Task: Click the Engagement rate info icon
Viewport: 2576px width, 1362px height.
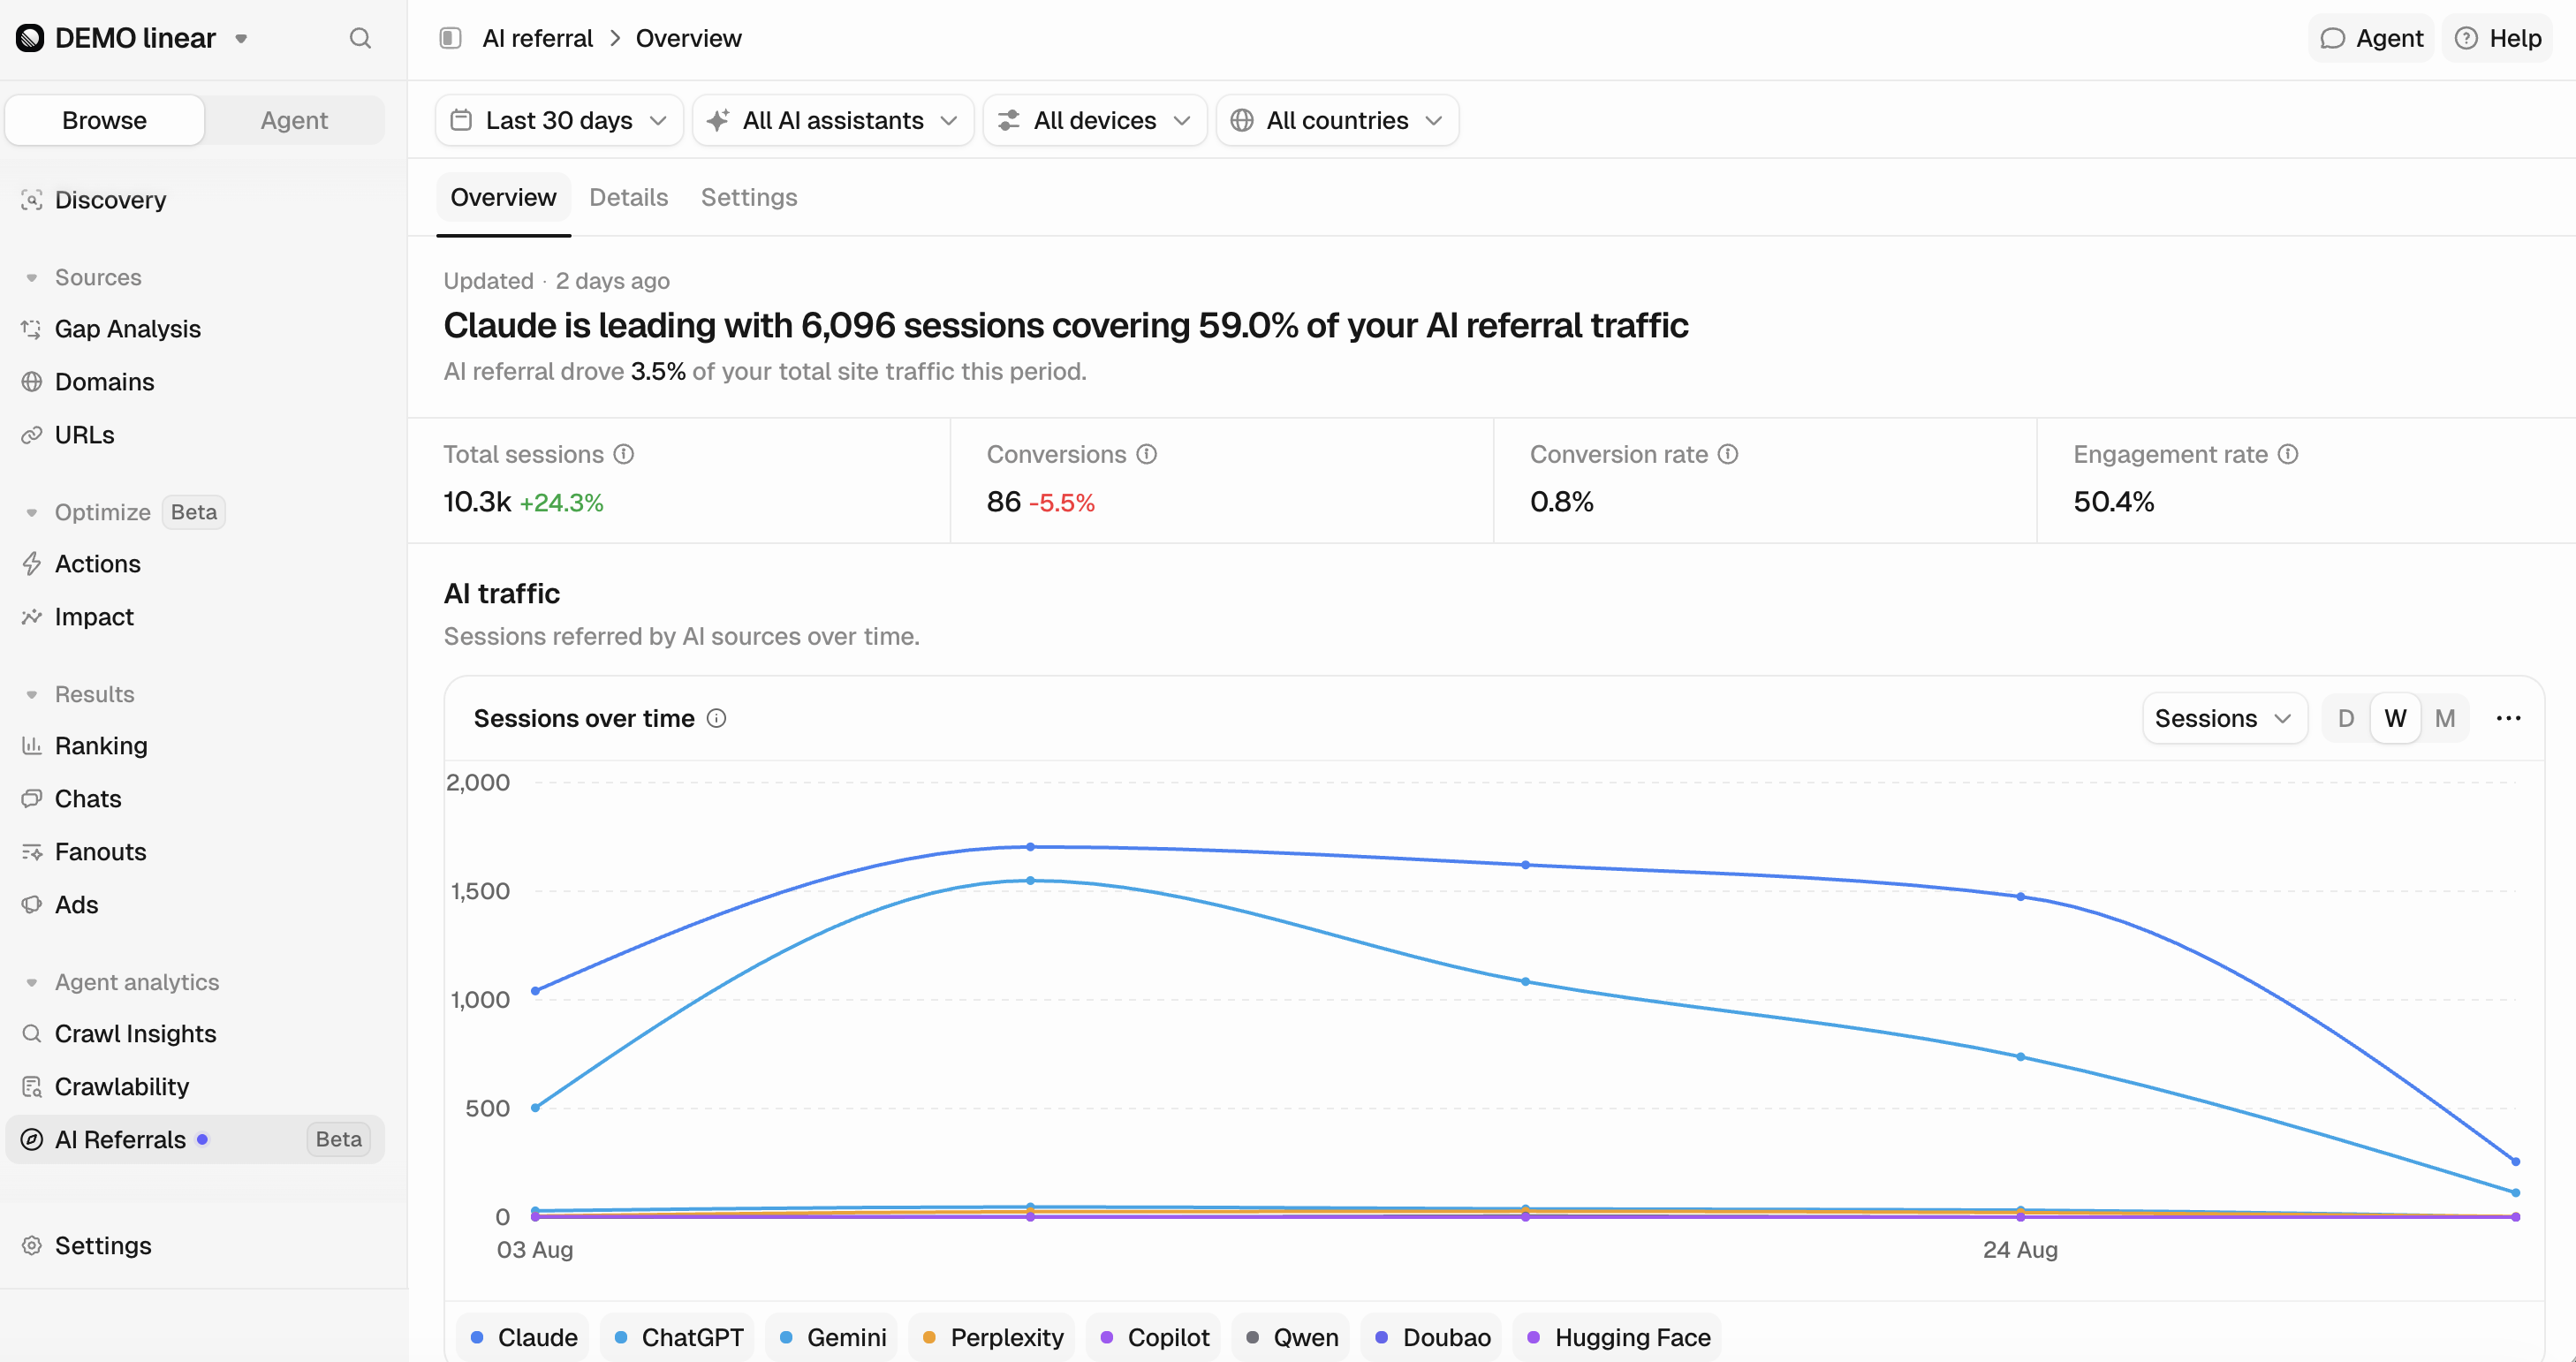Action: pyautogui.click(x=2288, y=454)
